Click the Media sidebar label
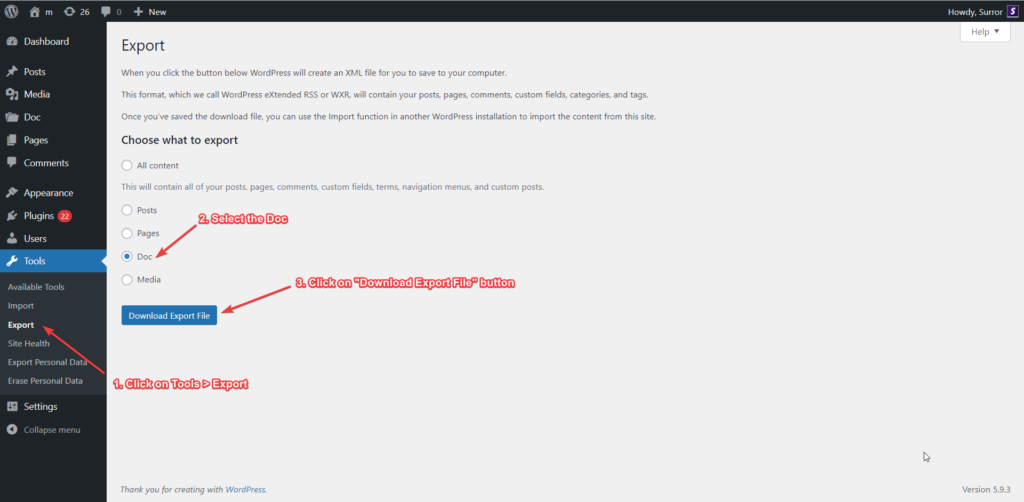Screen dimensions: 1024x502 point(37,95)
